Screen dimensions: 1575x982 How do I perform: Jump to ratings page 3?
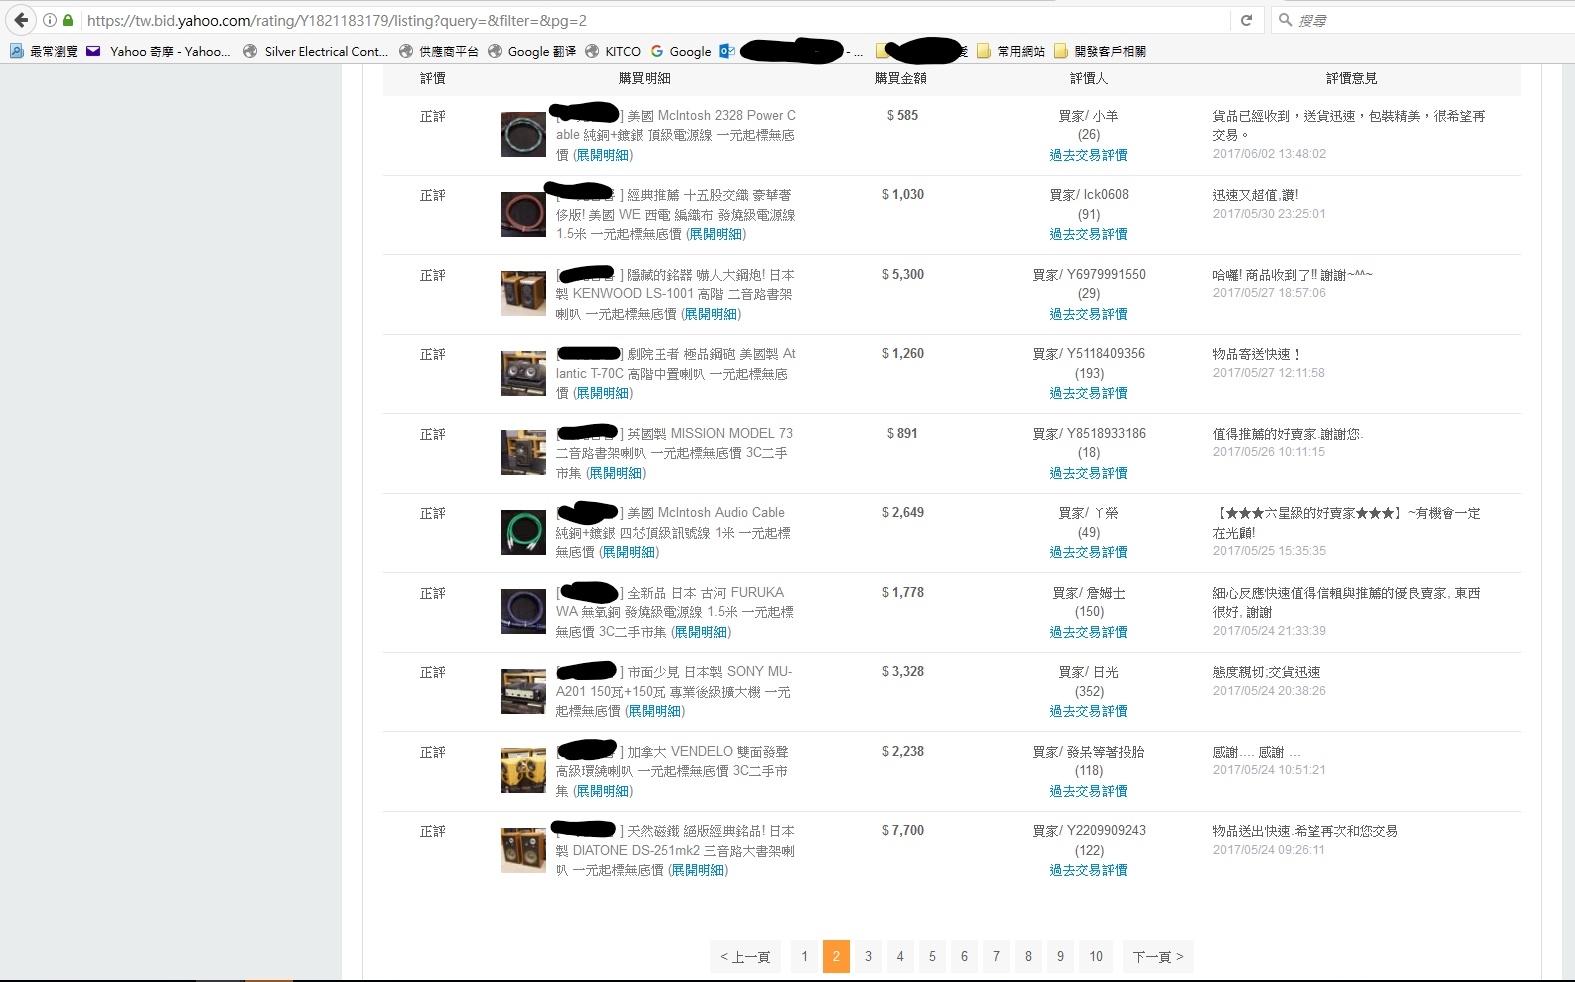point(868,957)
